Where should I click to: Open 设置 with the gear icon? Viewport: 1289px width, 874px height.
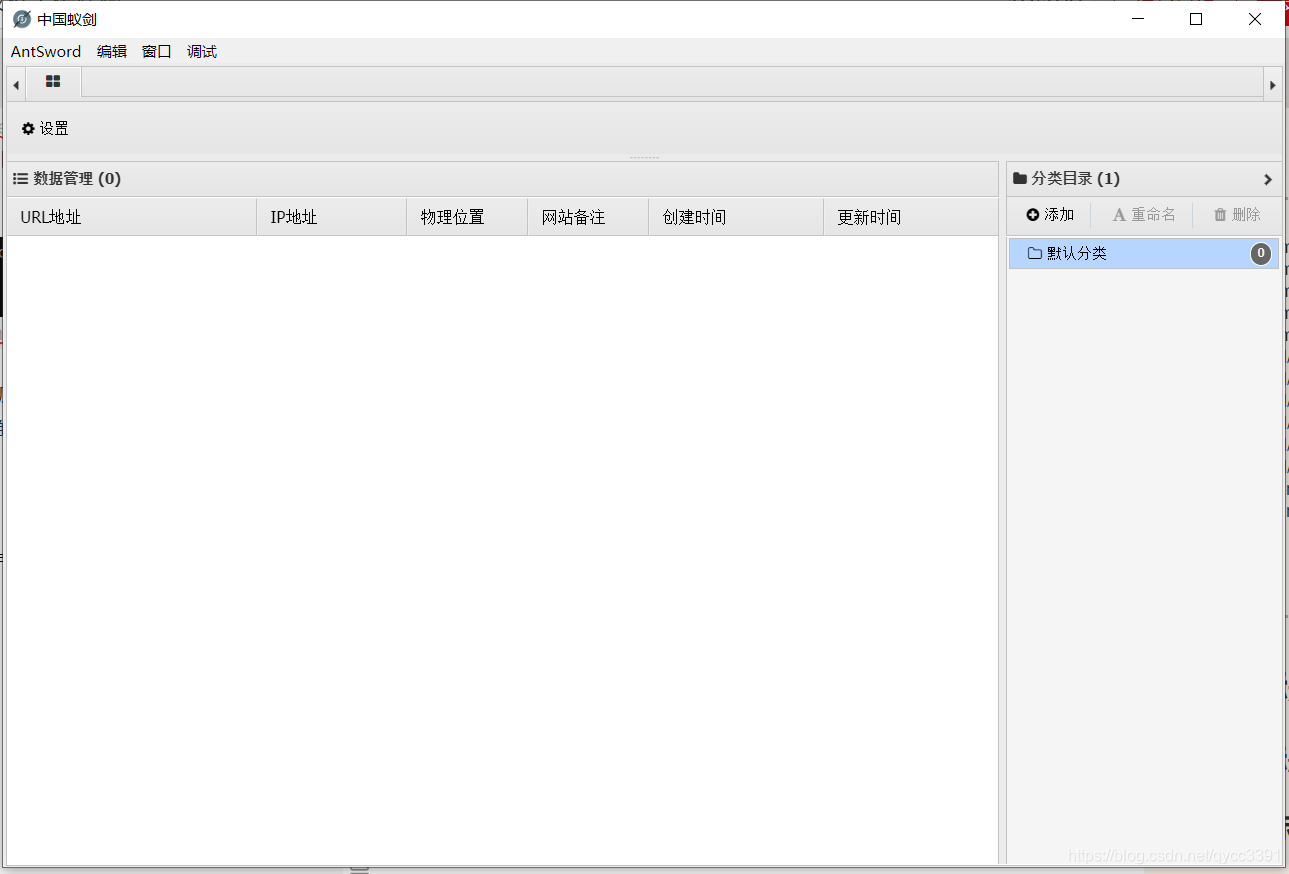[x=45, y=129]
